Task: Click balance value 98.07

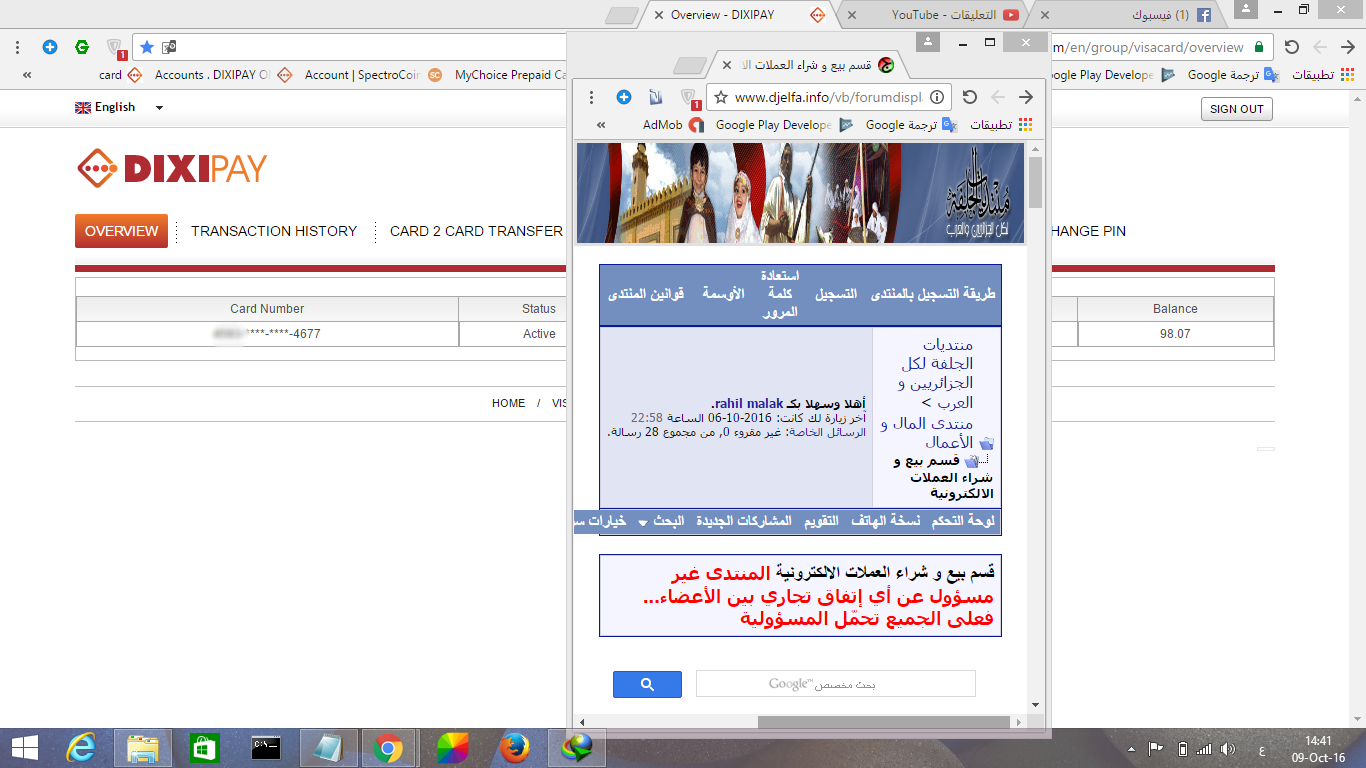Action: (1175, 334)
